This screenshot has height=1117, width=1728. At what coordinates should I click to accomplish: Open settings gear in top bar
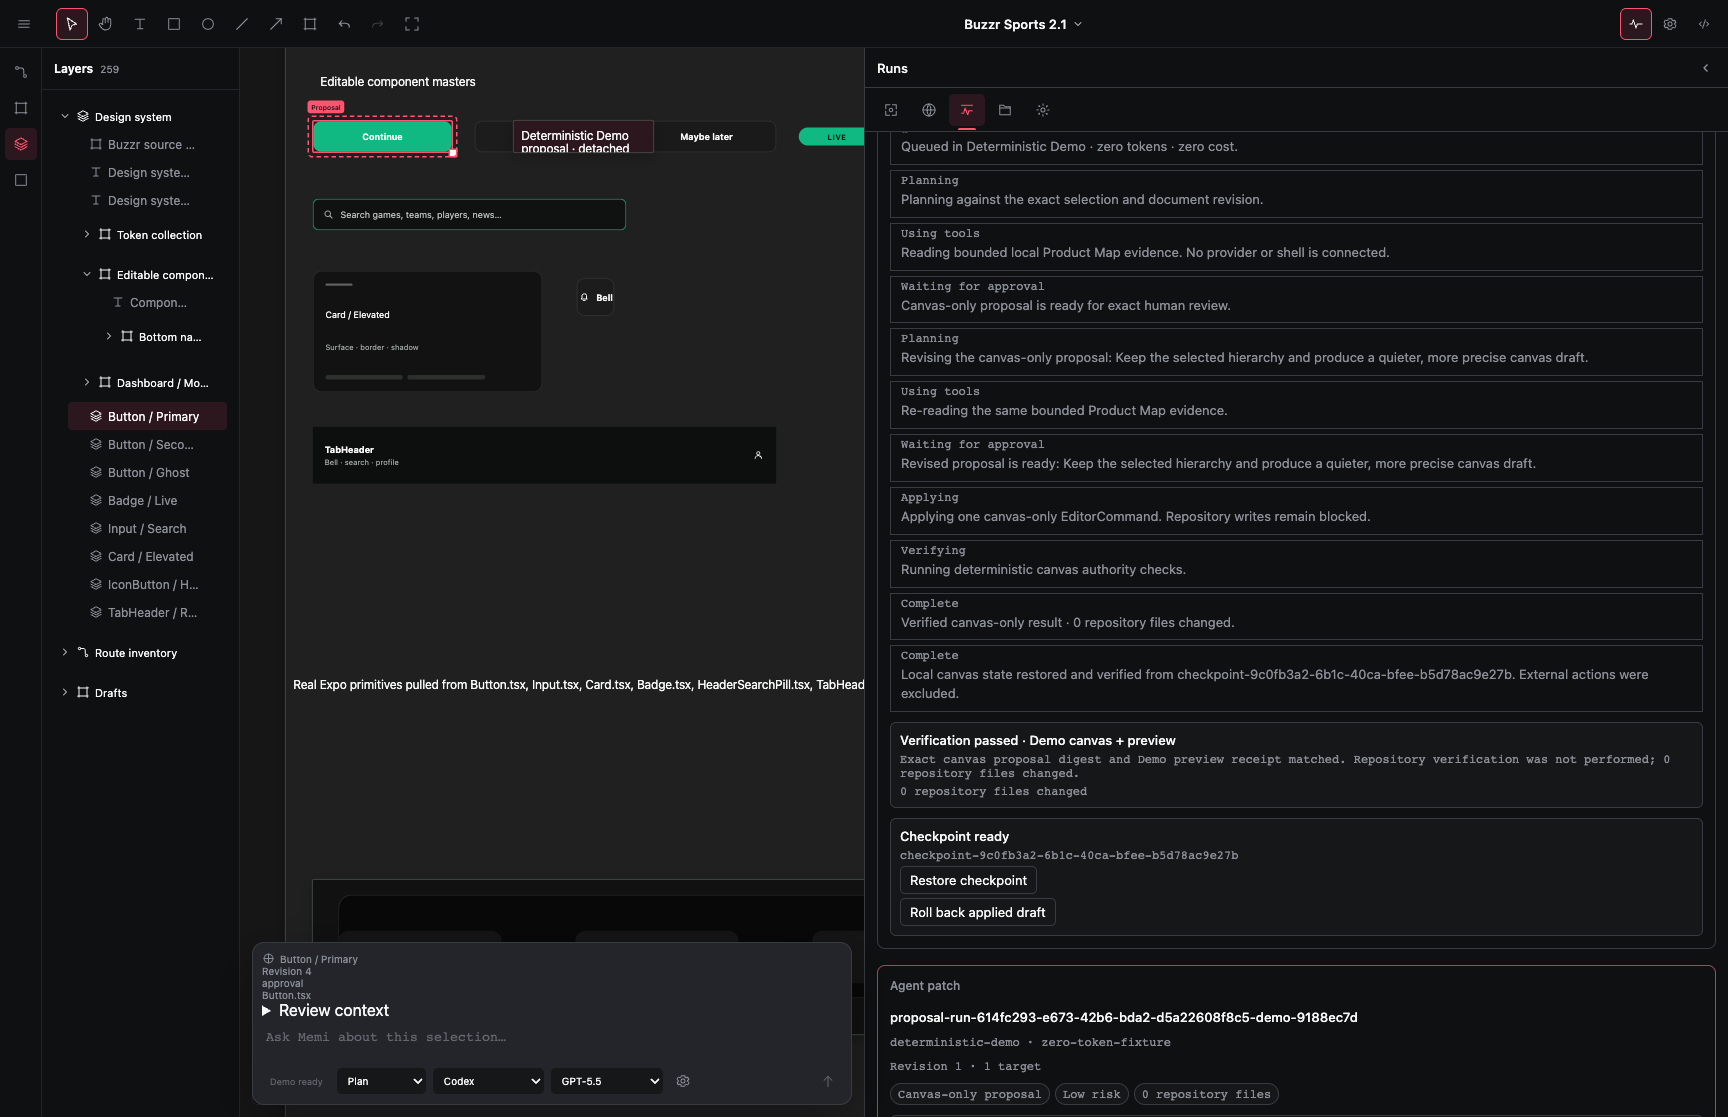point(1670,24)
